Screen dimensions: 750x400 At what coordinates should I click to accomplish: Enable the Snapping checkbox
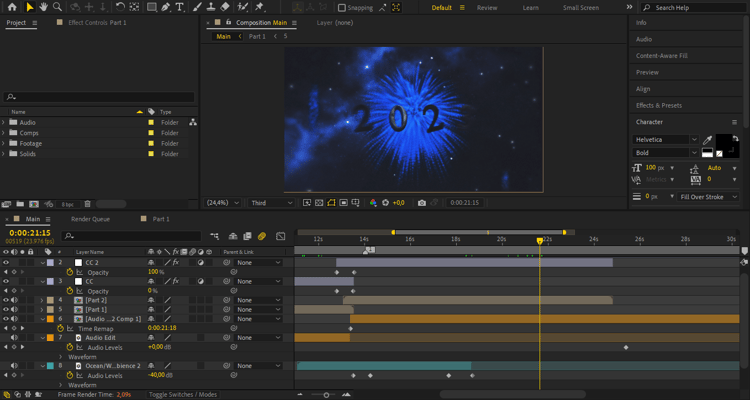[340, 8]
